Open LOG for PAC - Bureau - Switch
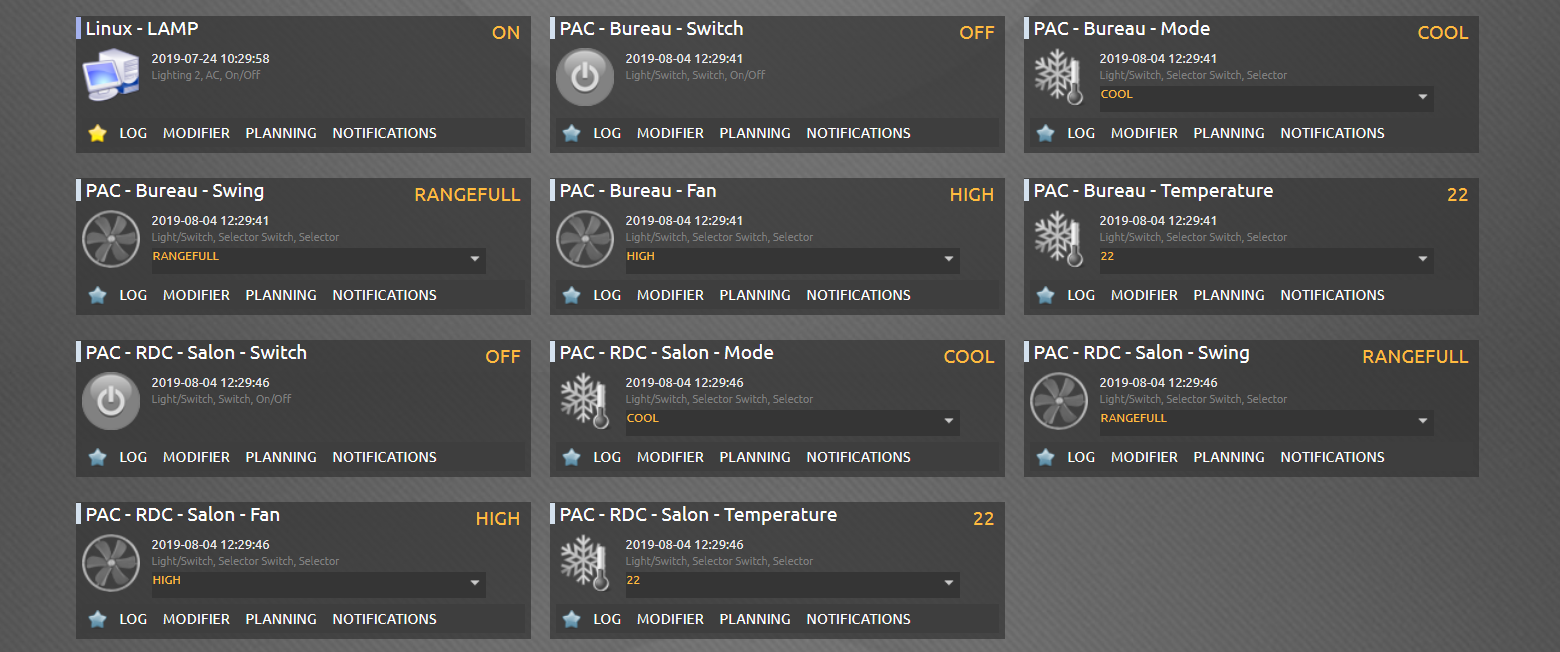 point(607,133)
